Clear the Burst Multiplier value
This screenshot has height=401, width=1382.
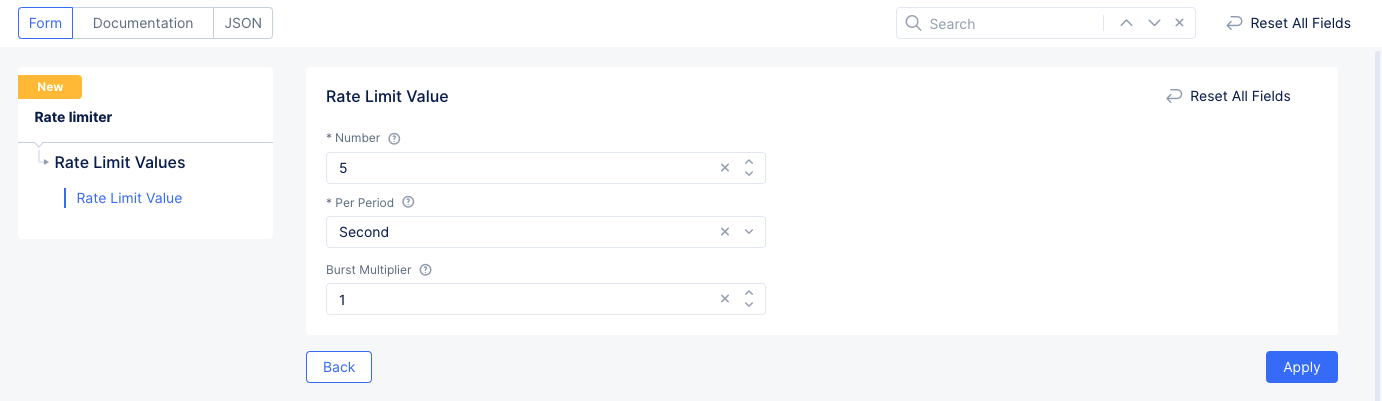[725, 299]
